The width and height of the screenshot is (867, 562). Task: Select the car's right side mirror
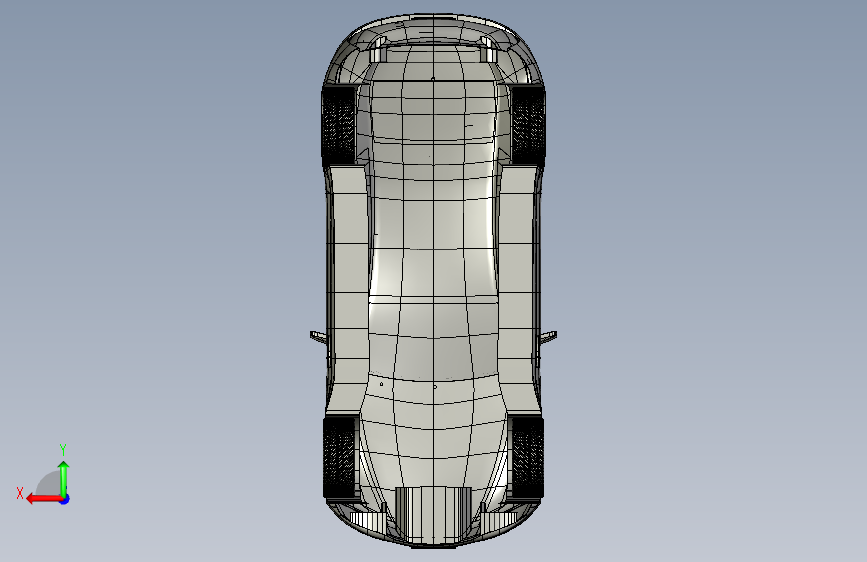tap(548, 336)
